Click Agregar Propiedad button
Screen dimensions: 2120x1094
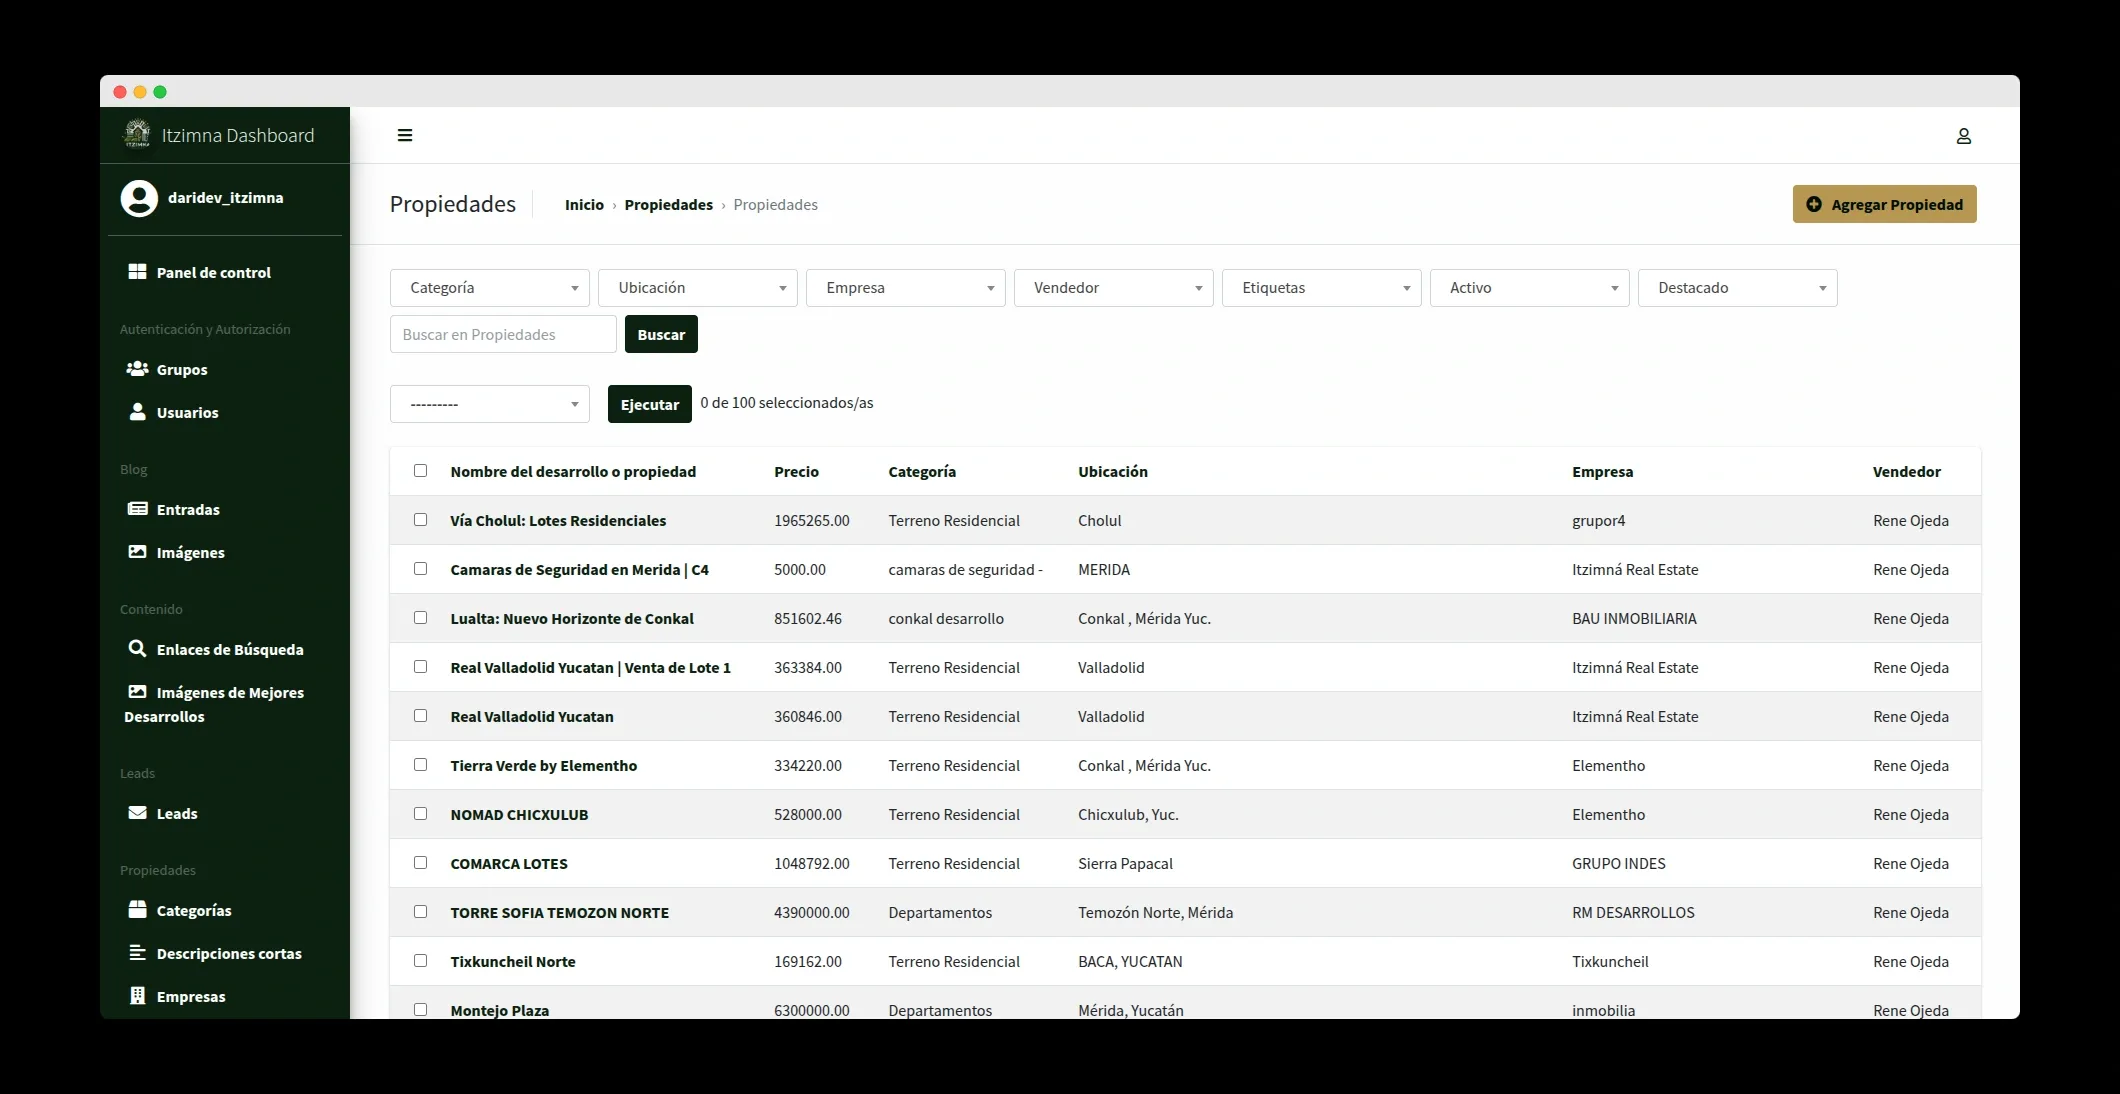(1884, 204)
